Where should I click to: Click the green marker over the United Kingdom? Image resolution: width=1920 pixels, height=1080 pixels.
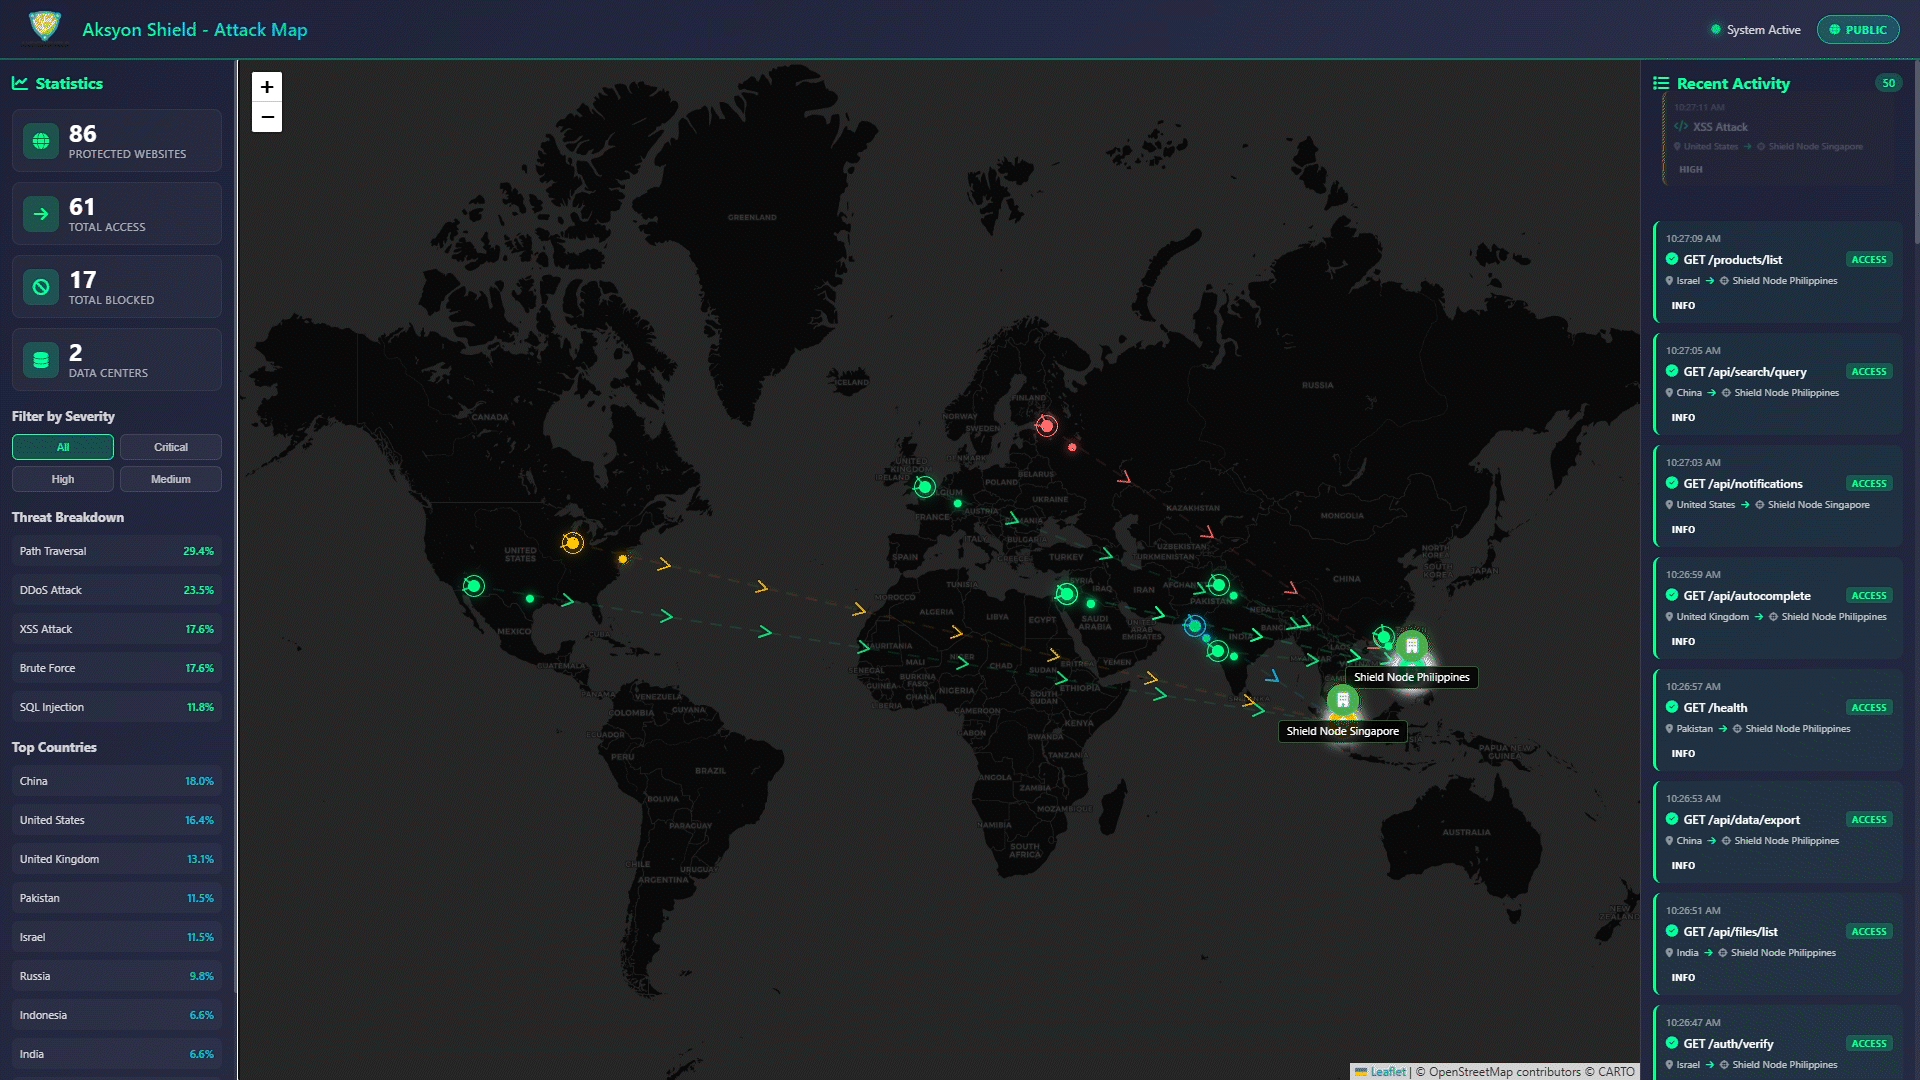point(925,487)
